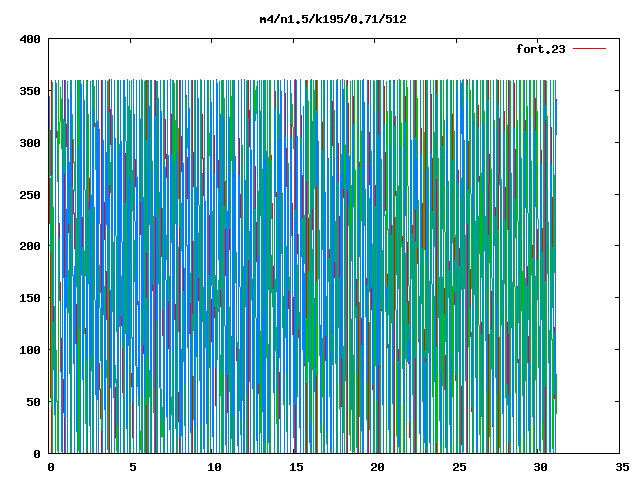
Task: Click the y-axis label 100
Action: [x=30, y=350]
